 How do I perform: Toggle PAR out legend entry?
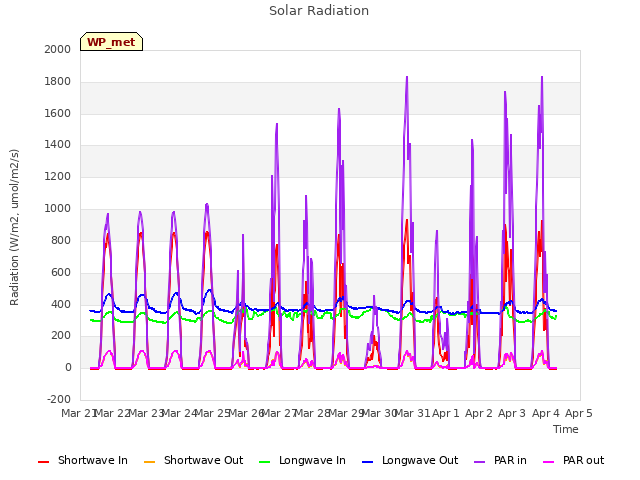pyautogui.click(x=573, y=460)
